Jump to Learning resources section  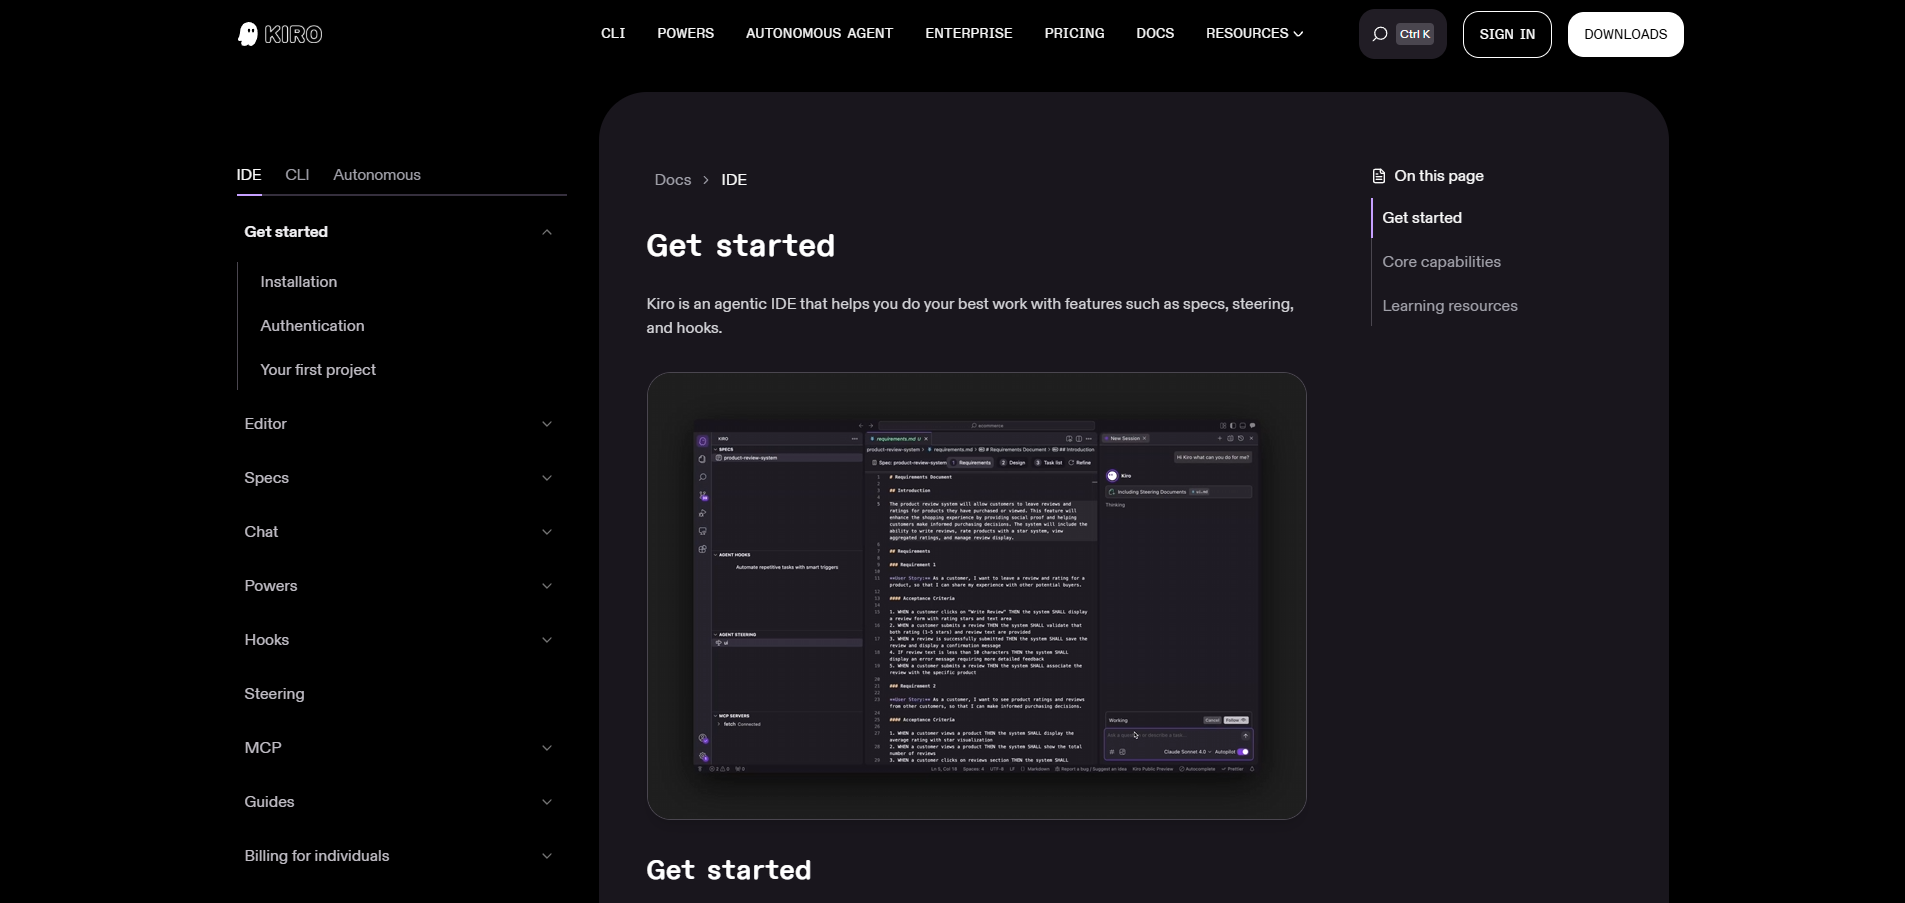pyautogui.click(x=1450, y=306)
